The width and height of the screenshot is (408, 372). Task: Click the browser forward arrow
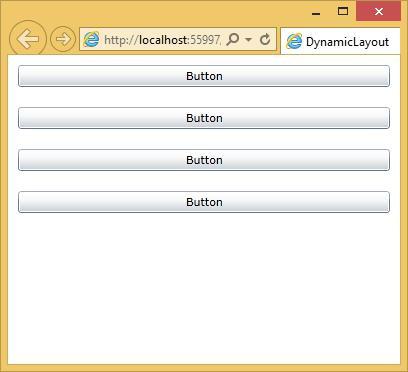point(63,39)
